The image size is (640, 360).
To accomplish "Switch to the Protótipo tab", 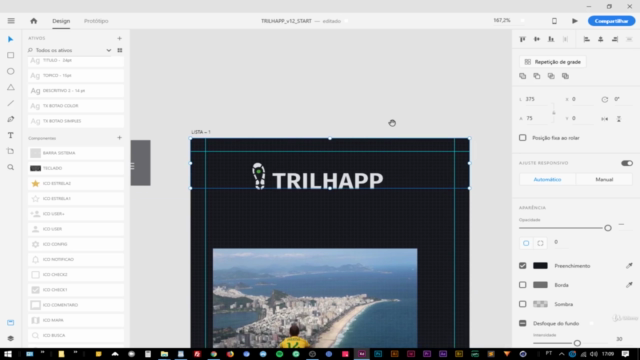I will (x=96, y=21).
